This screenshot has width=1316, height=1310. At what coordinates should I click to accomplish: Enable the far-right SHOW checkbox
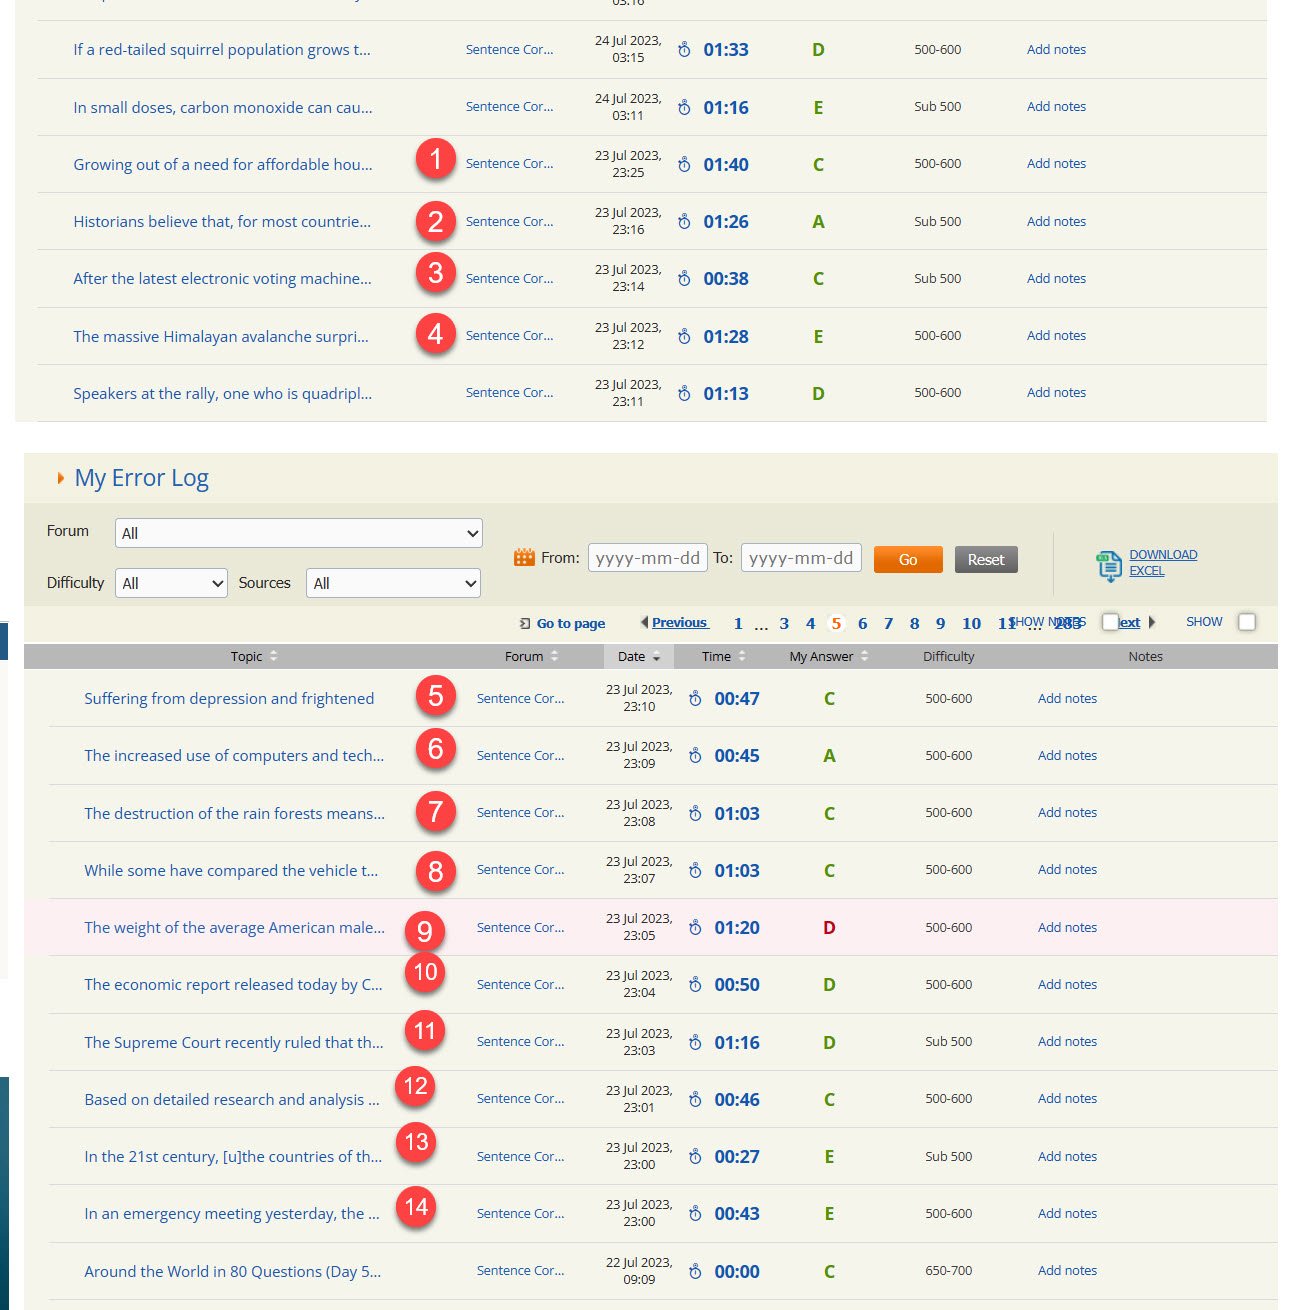click(1246, 622)
